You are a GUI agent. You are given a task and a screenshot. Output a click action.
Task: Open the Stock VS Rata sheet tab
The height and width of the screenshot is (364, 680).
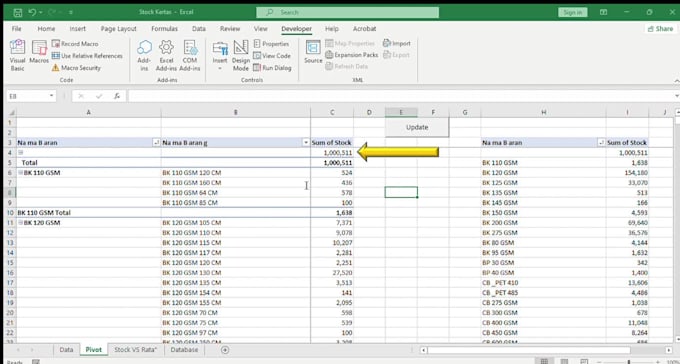point(135,350)
